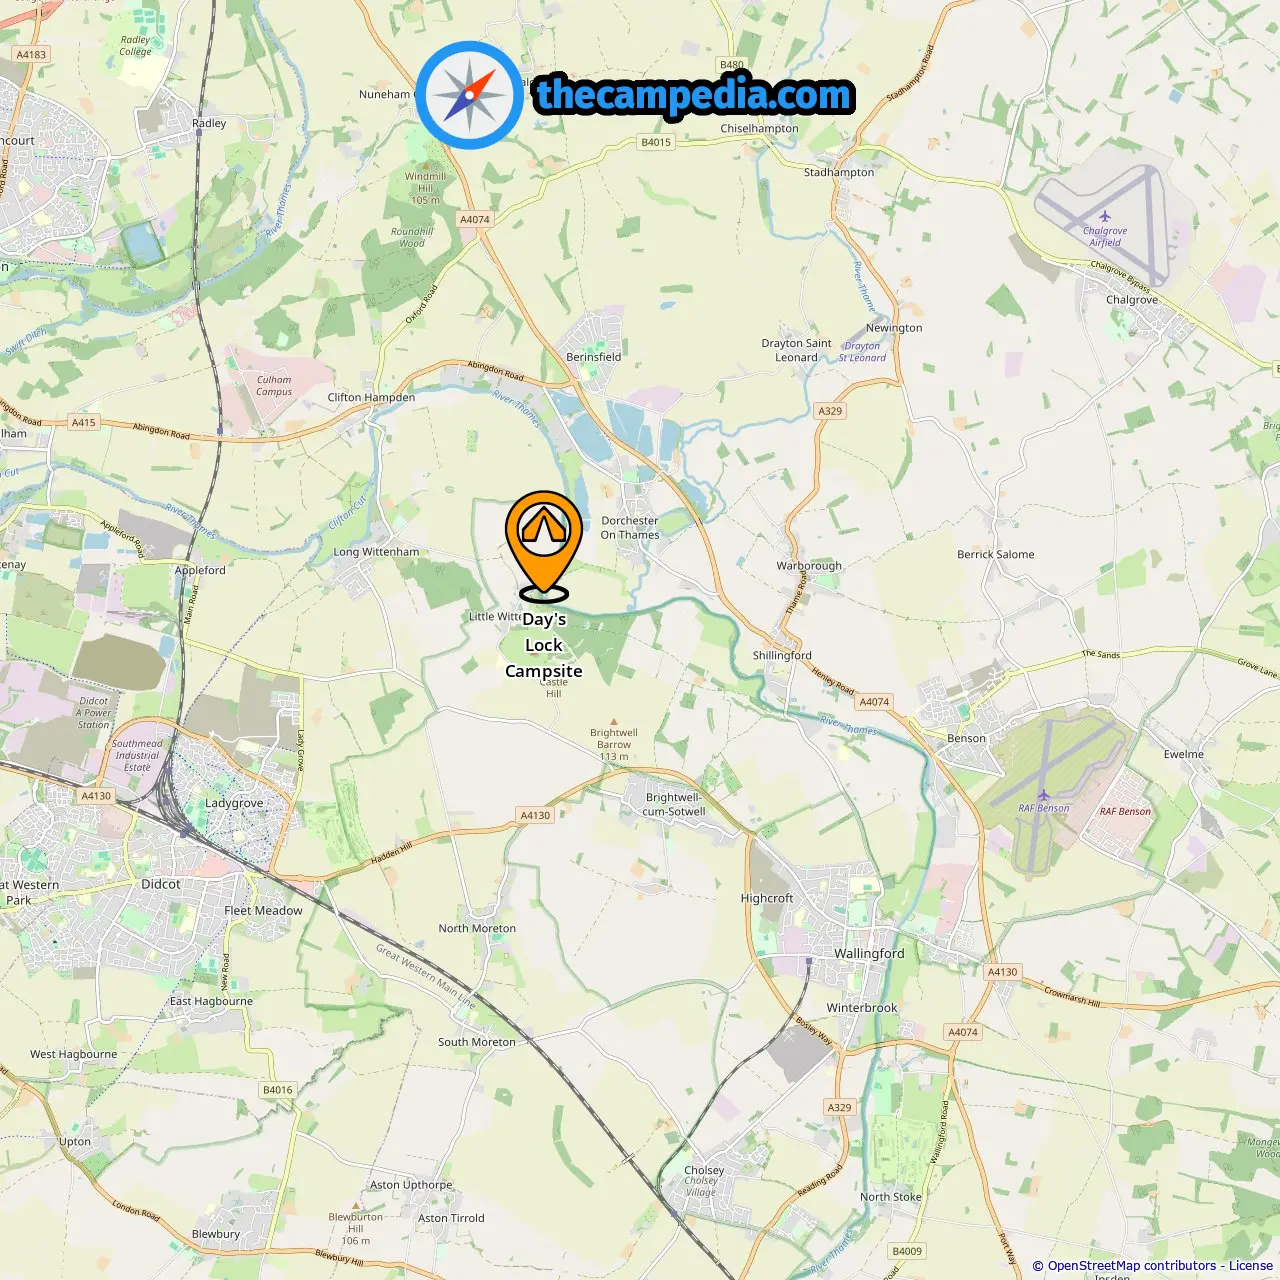The height and width of the screenshot is (1280, 1280).
Task: Click the Stadhampton village label
Action: [839, 172]
